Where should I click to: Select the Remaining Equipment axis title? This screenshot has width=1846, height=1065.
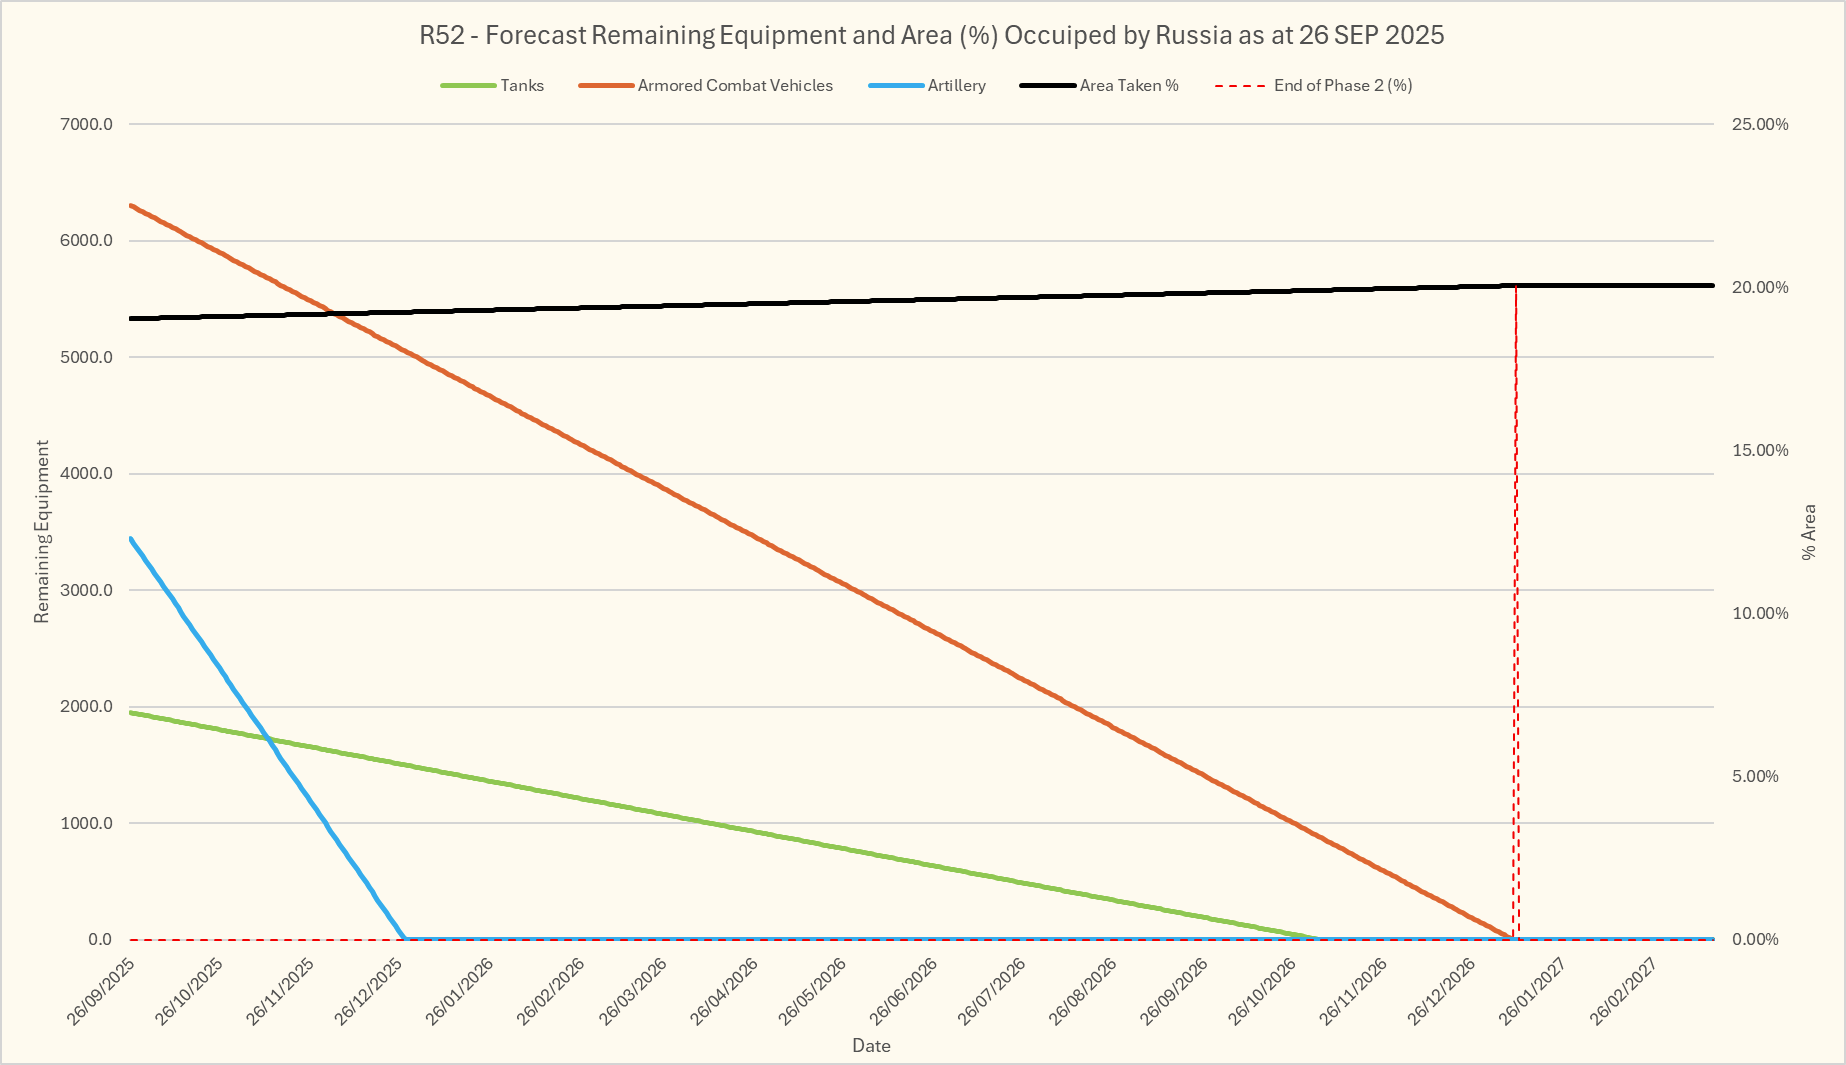(x=41, y=532)
